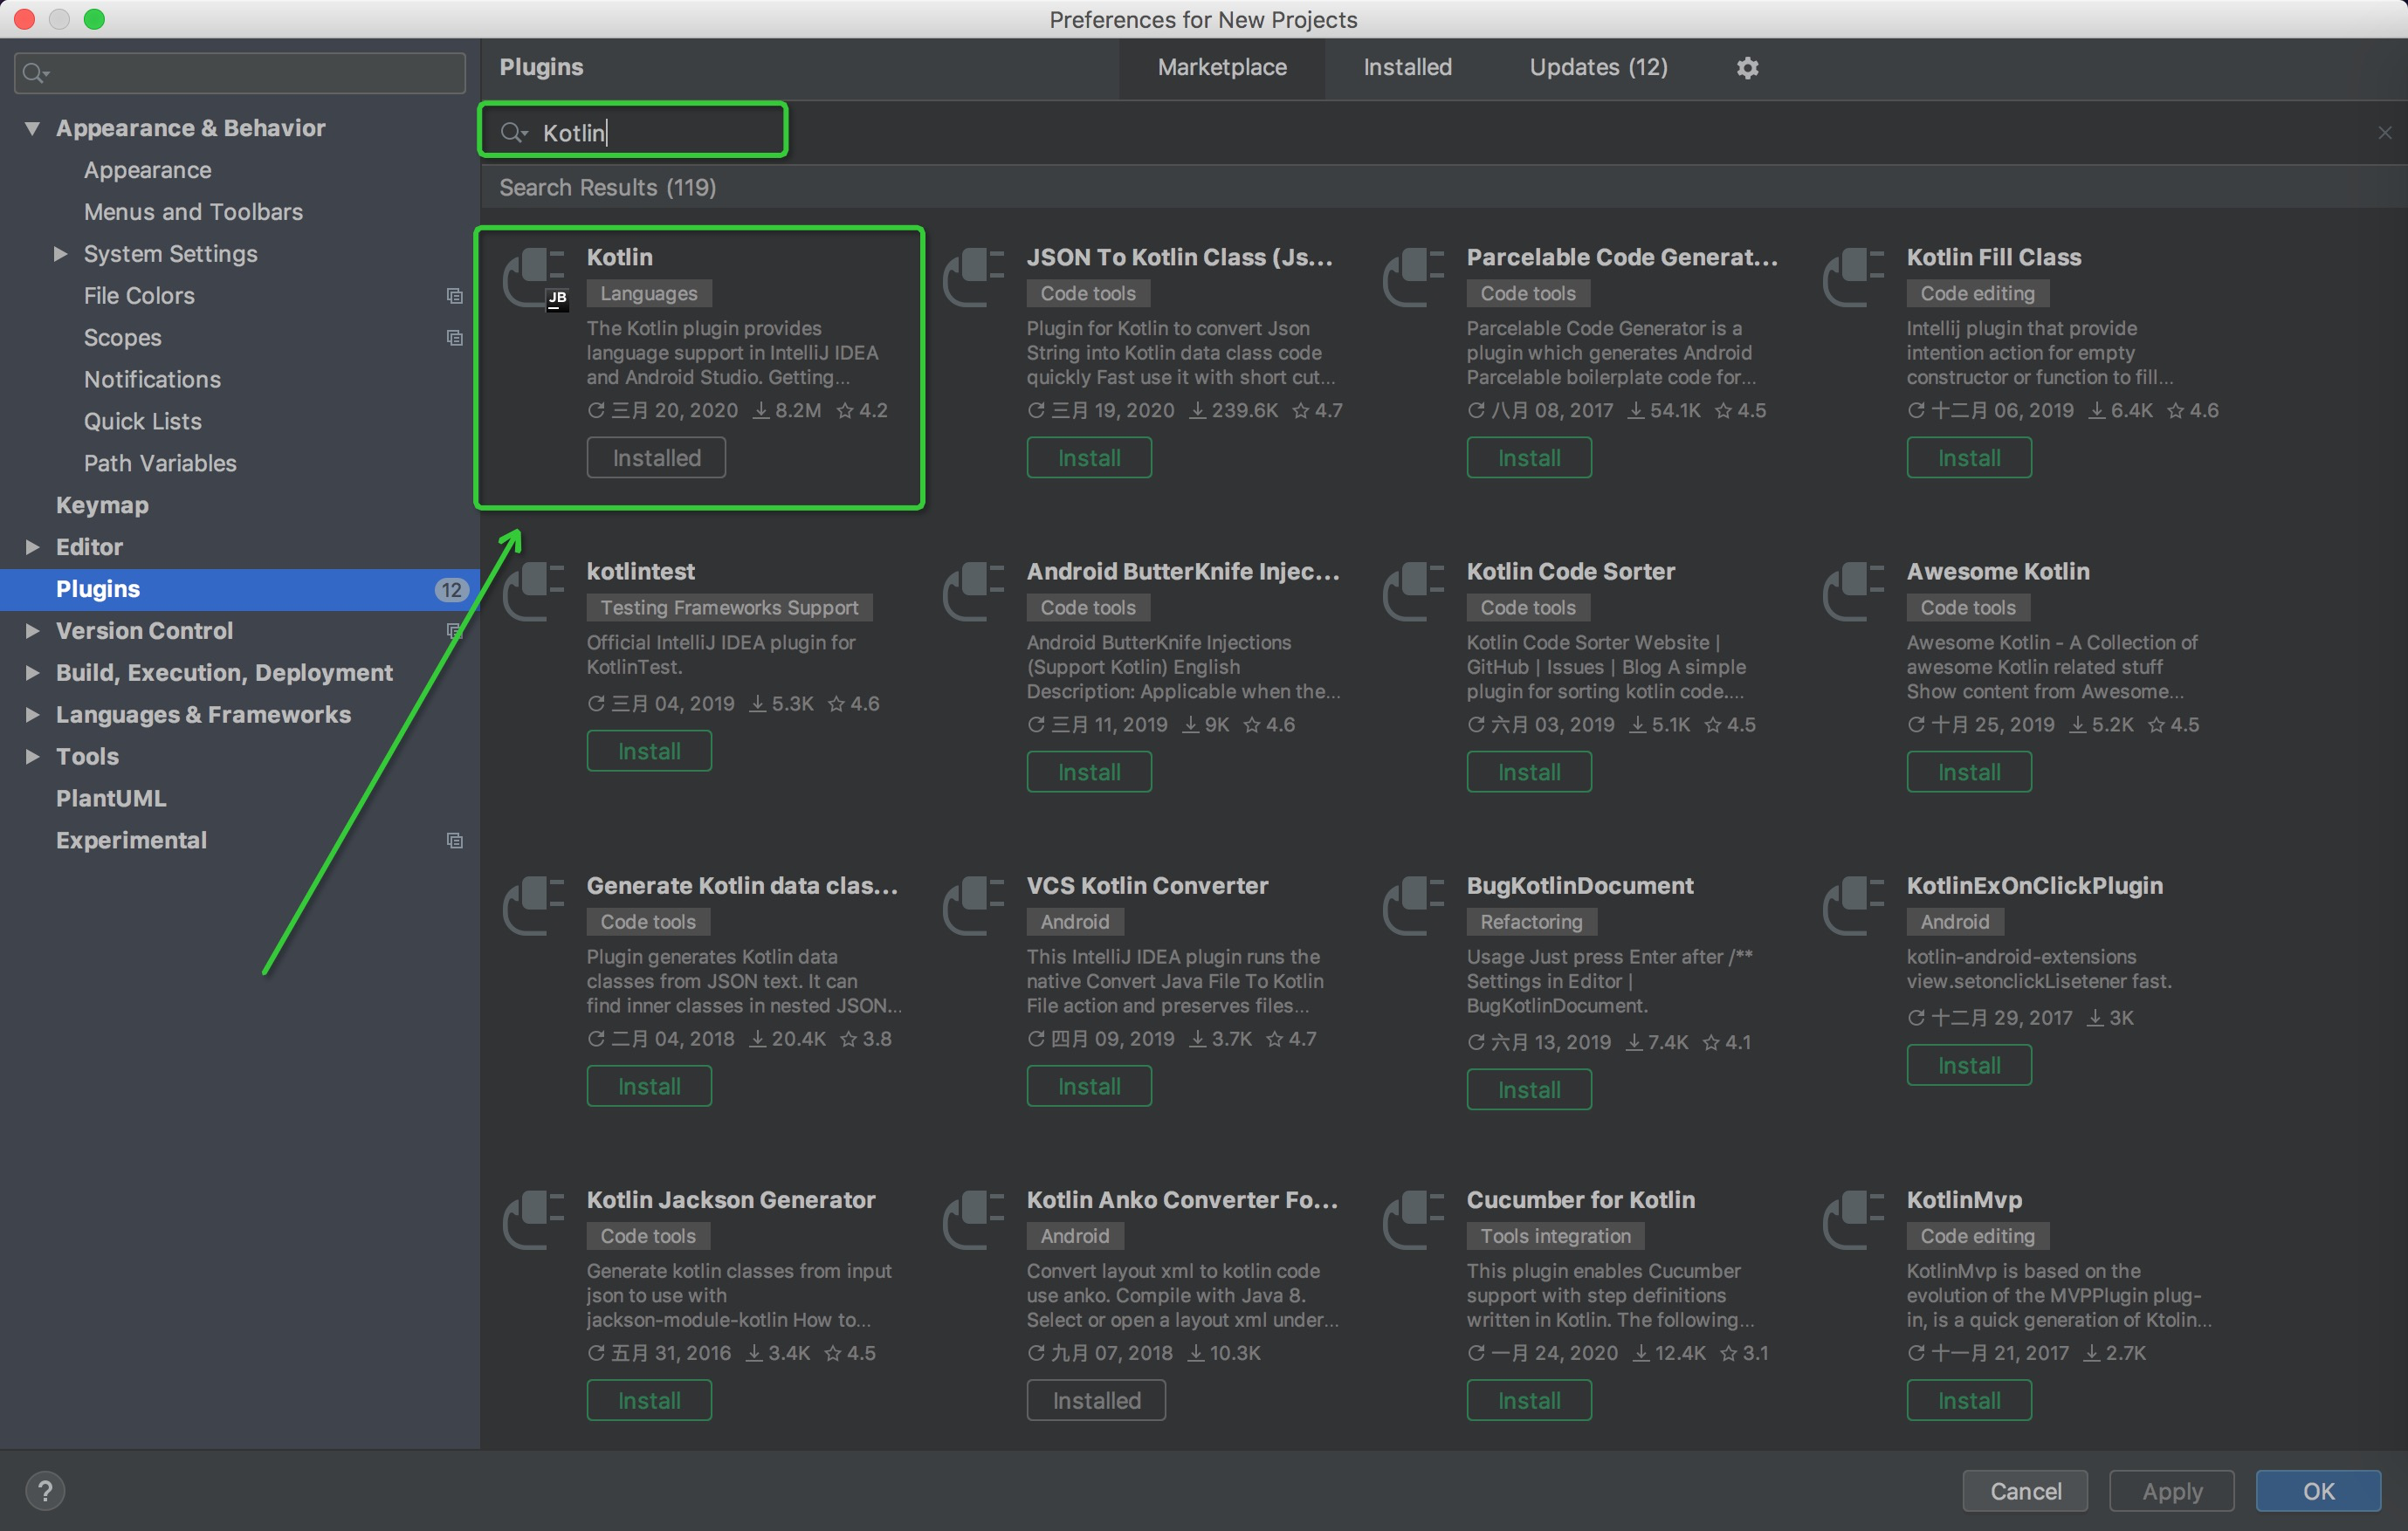2408x1531 pixels.
Task: Open Quick Lists settings
Action: (142, 421)
